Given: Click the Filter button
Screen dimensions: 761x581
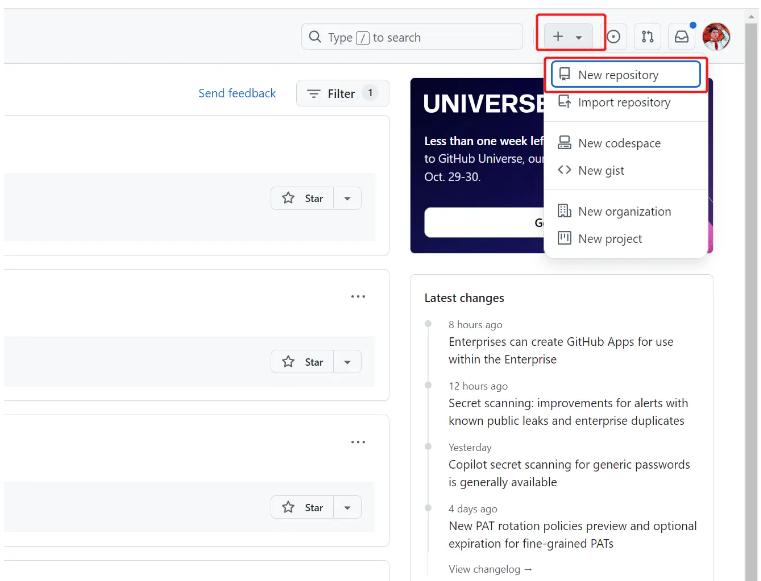Looking at the screenshot, I should (342, 94).
